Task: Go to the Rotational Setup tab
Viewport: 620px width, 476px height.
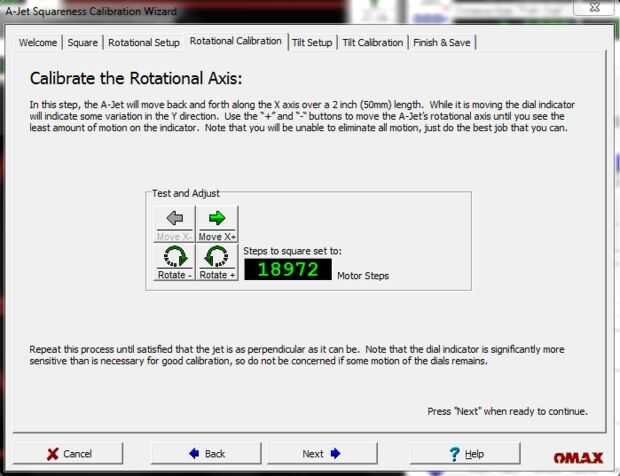Action: click(x=144, y=43)
